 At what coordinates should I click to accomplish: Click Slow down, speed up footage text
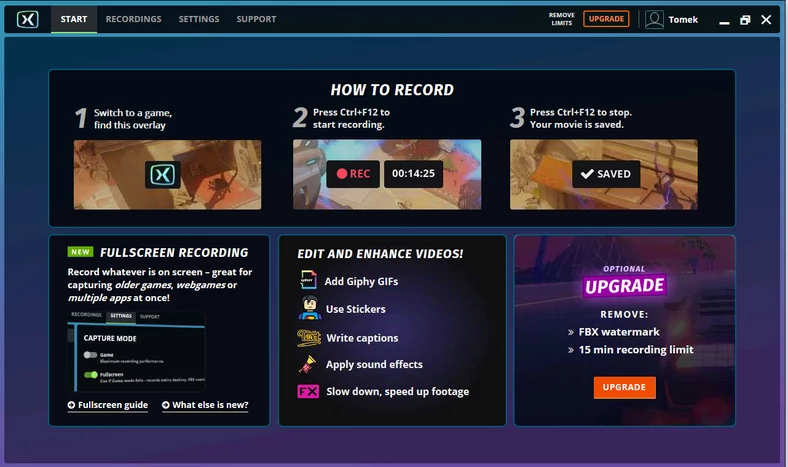click(398, 391)
